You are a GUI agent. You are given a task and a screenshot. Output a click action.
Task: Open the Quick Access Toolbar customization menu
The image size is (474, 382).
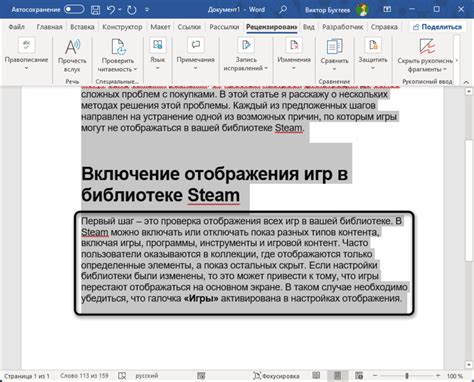pos(147,10)
